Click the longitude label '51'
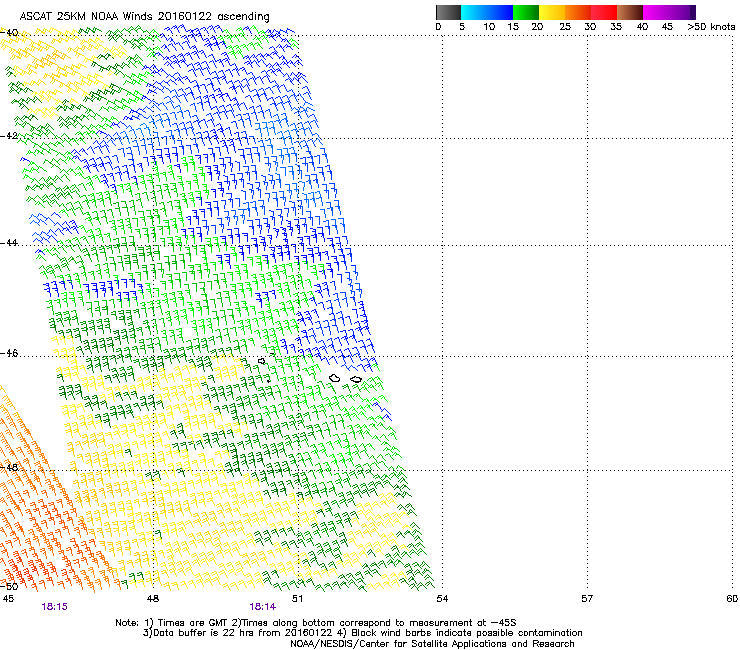This screenshot has width=740, height=650. click(297, 599)
